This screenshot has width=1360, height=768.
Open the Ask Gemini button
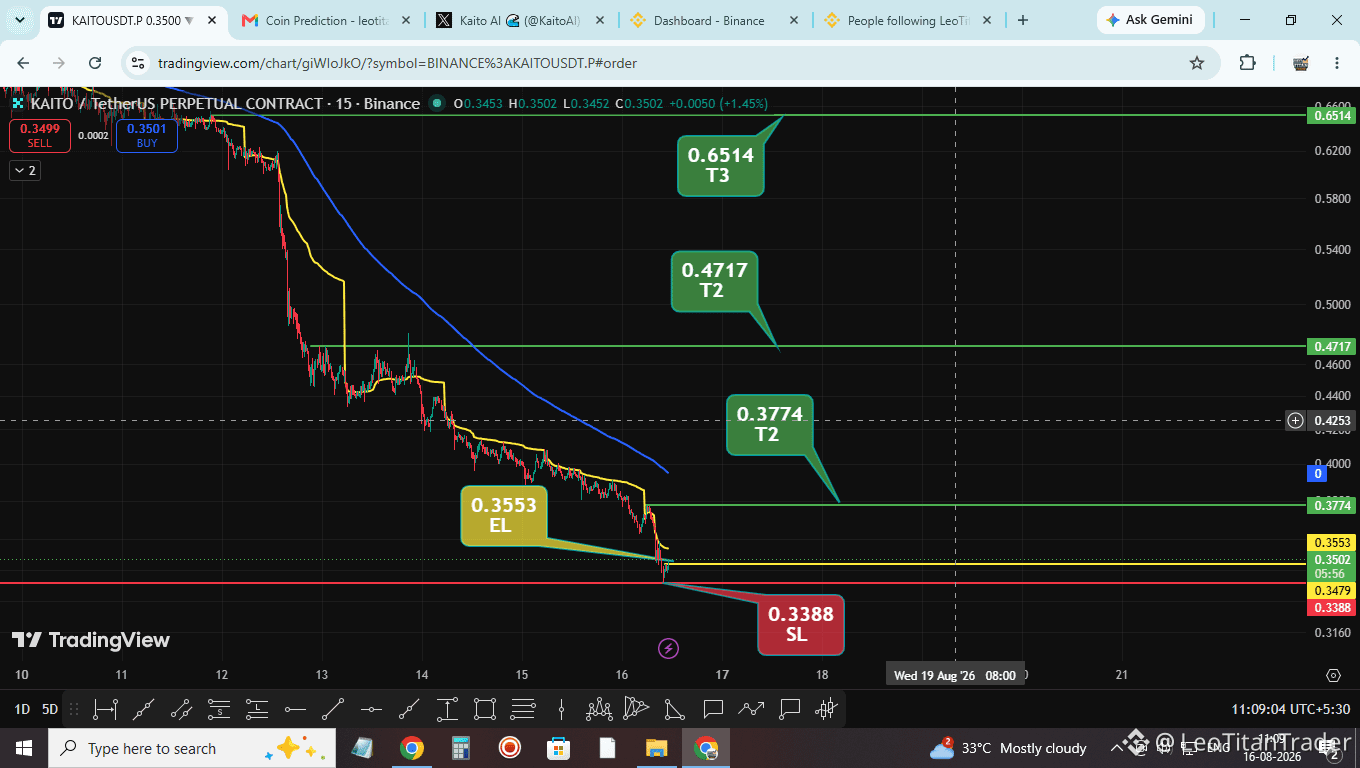pos(1150,20)
